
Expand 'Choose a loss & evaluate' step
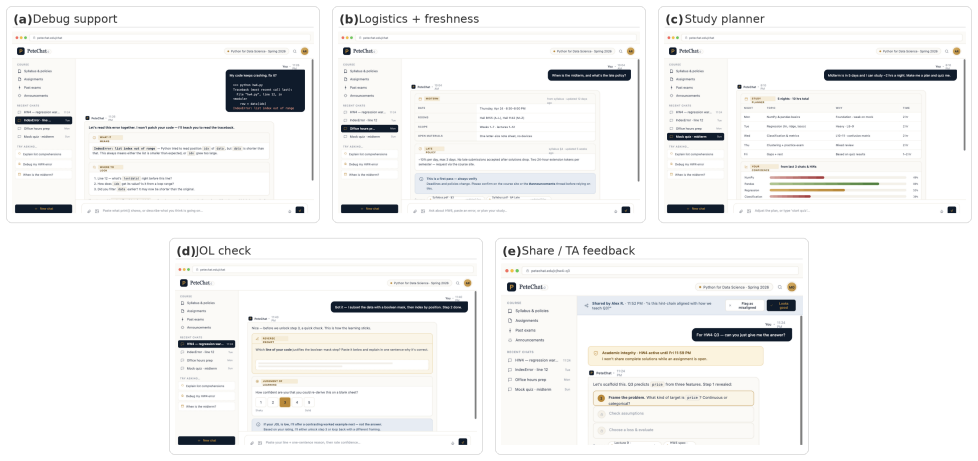pos(674,430)
